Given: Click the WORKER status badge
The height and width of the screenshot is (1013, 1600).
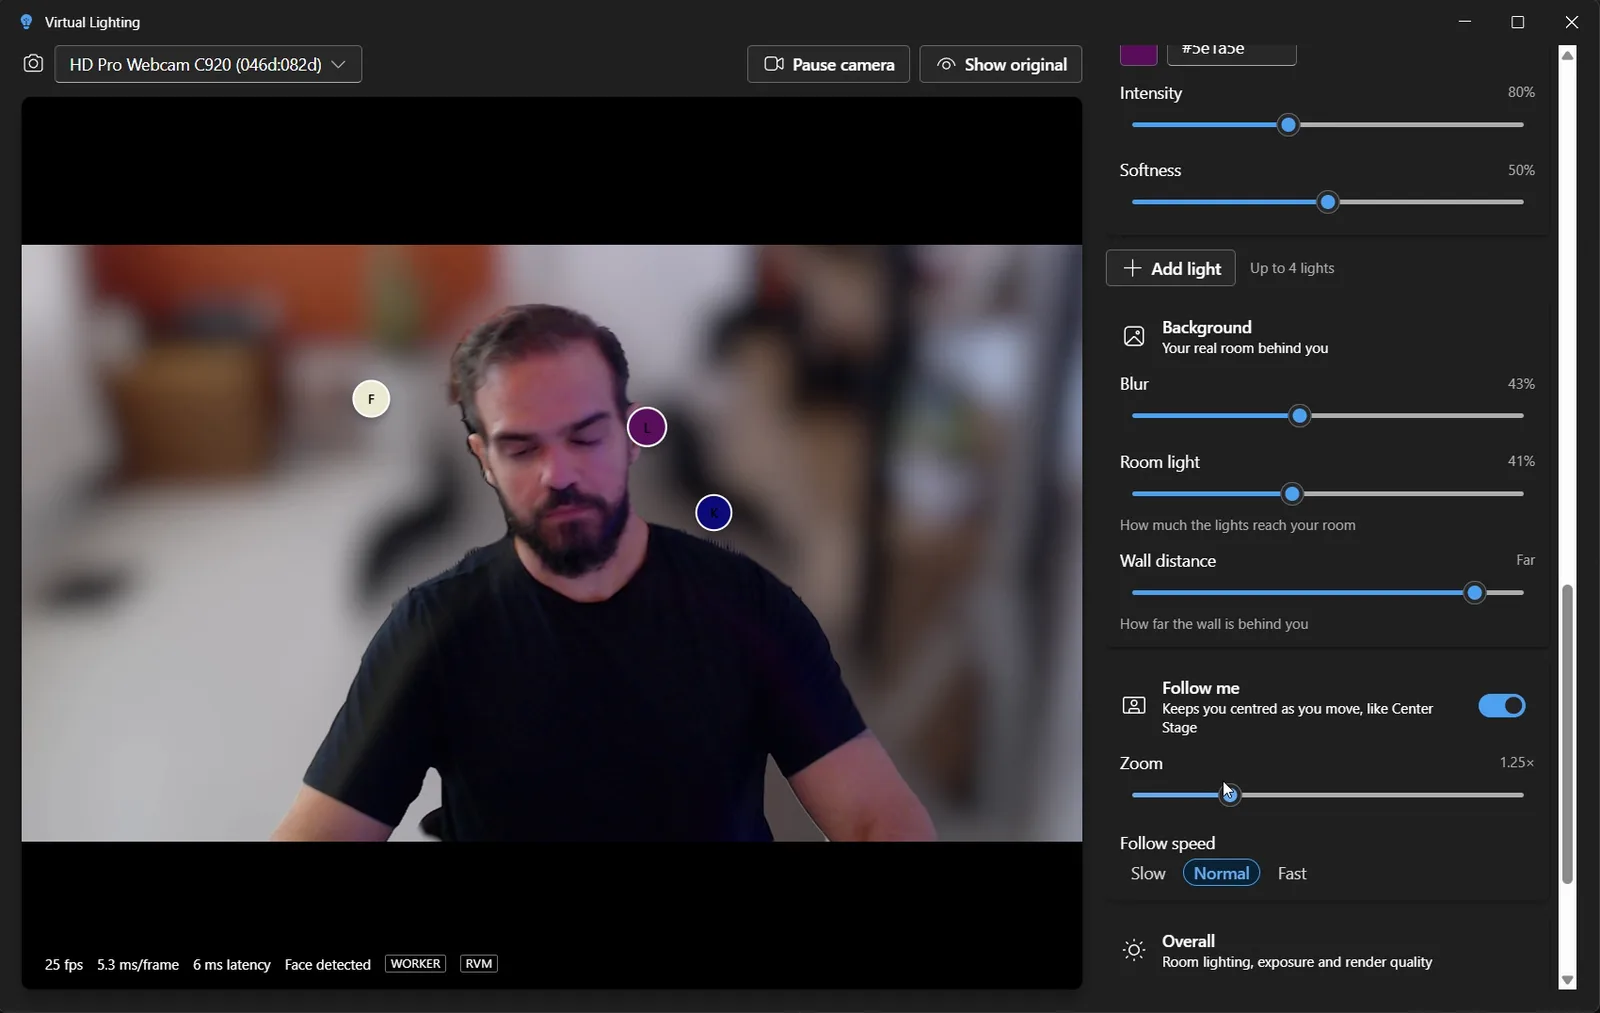Looking at the screenshot, I should coord(415,964).
